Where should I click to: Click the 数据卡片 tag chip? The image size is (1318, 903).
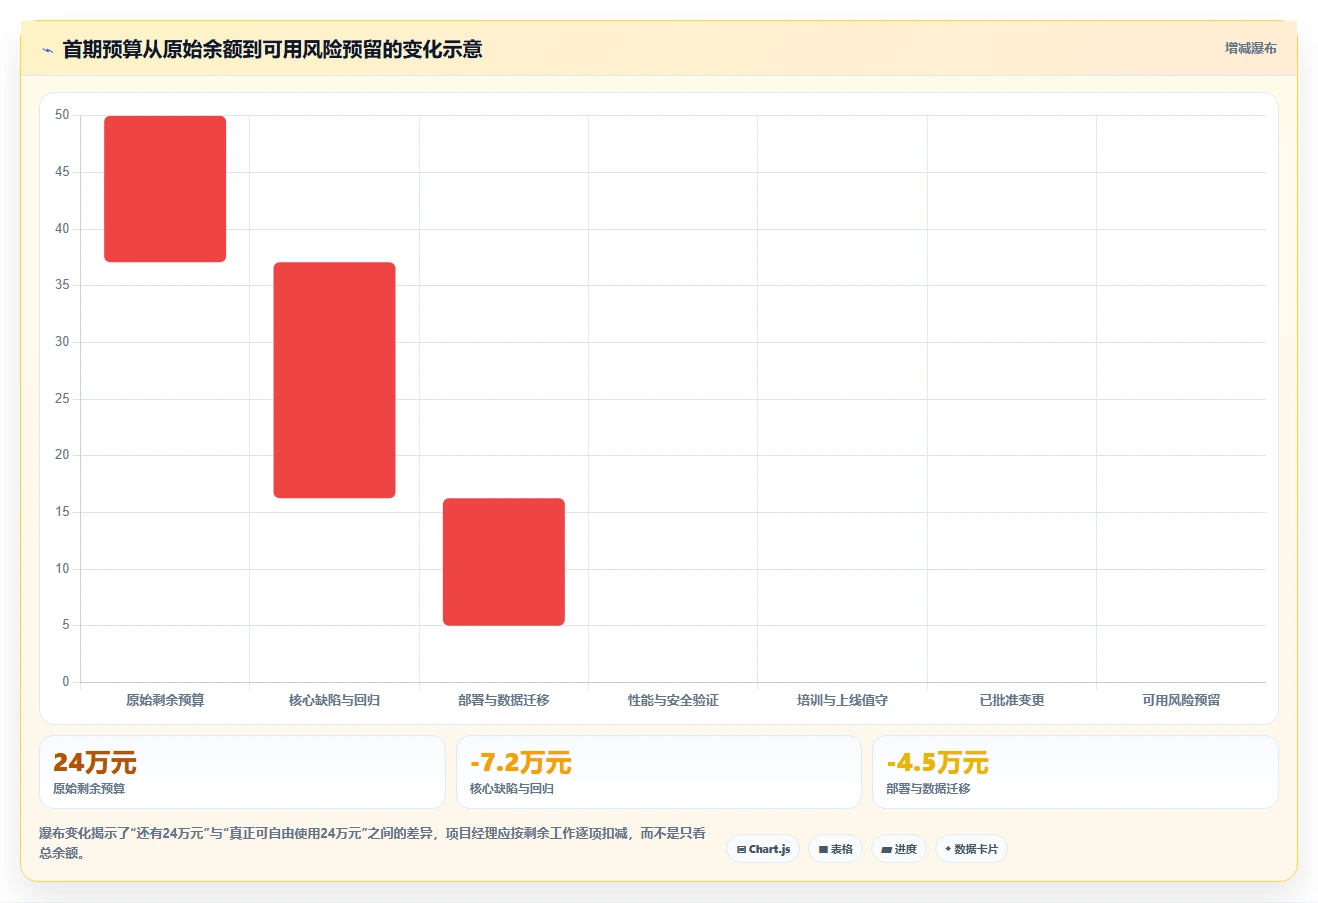pyautogui.click(x=971, y=849)
